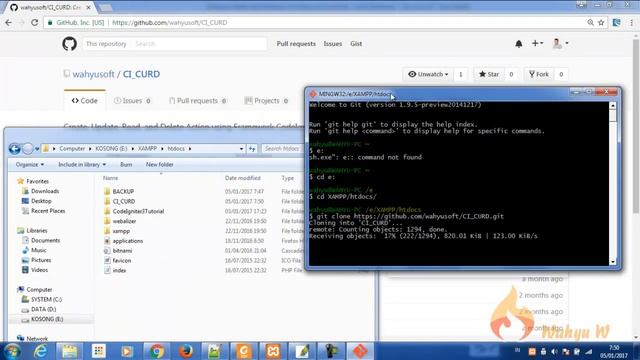The width and height of the screenshot is (640, 360).
Task: Open Firefox from taskbar
Action: point(186,351)
